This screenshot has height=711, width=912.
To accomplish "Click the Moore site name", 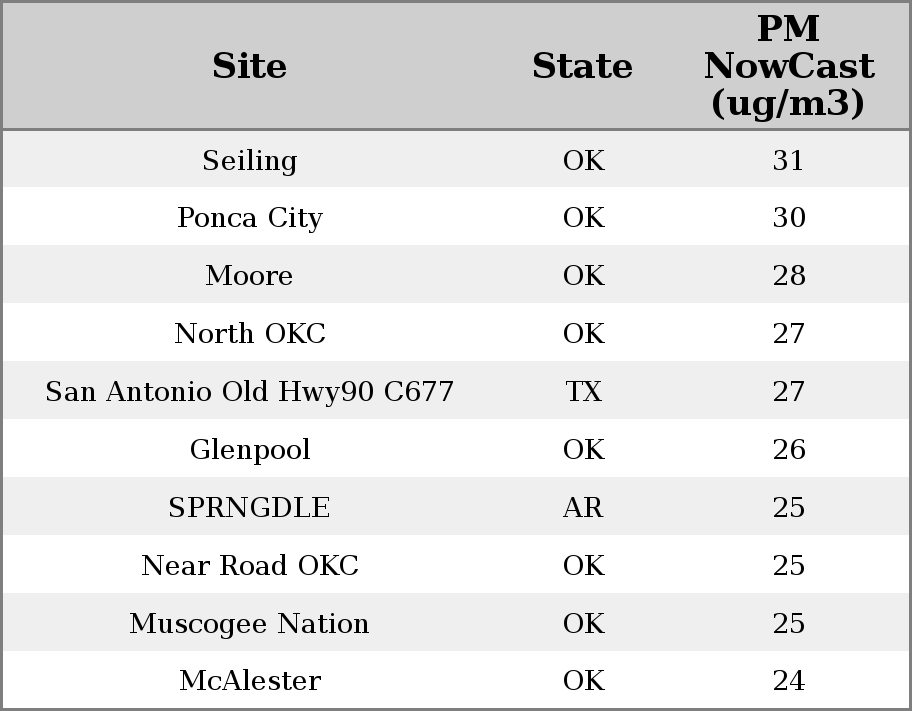I will (x=249, y=276).
